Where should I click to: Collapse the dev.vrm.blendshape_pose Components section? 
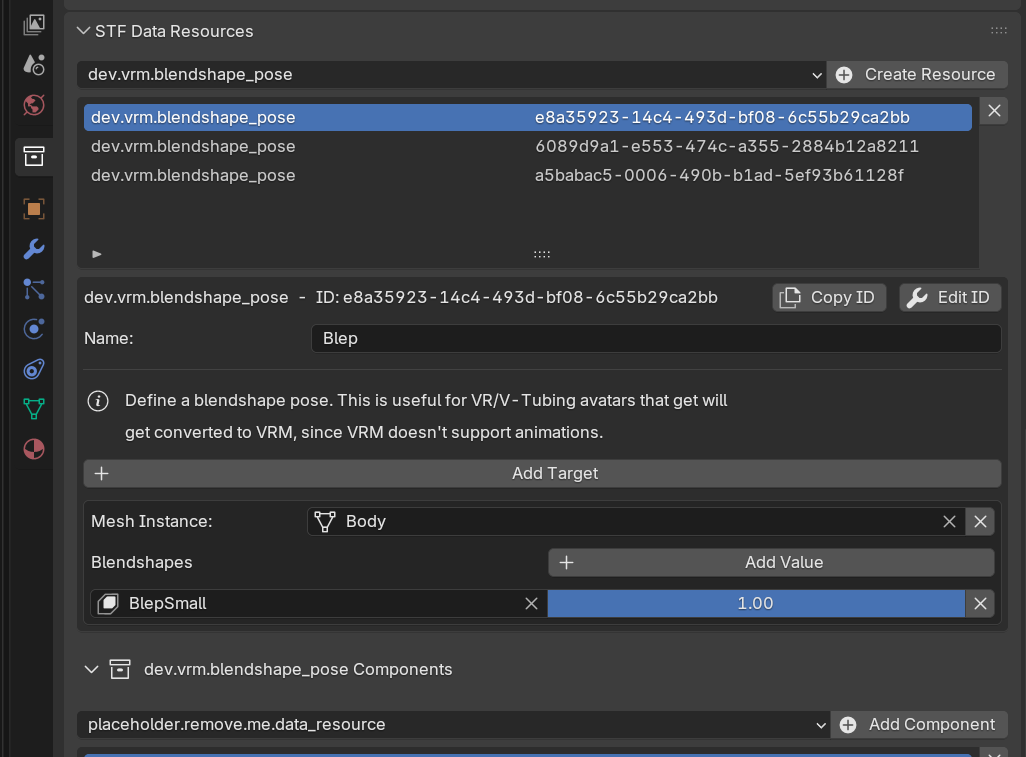(x=92, y=669)
